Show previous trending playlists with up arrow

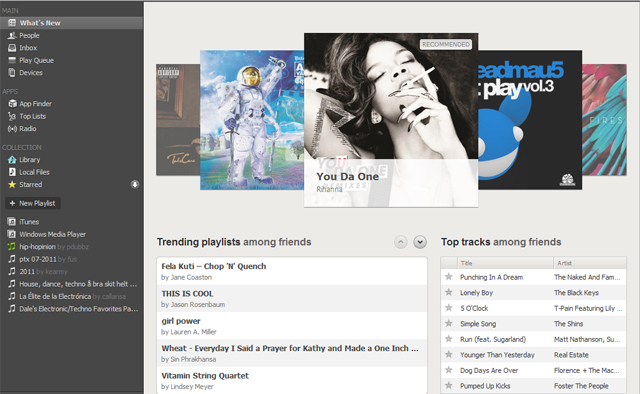(x=401, y=242)
